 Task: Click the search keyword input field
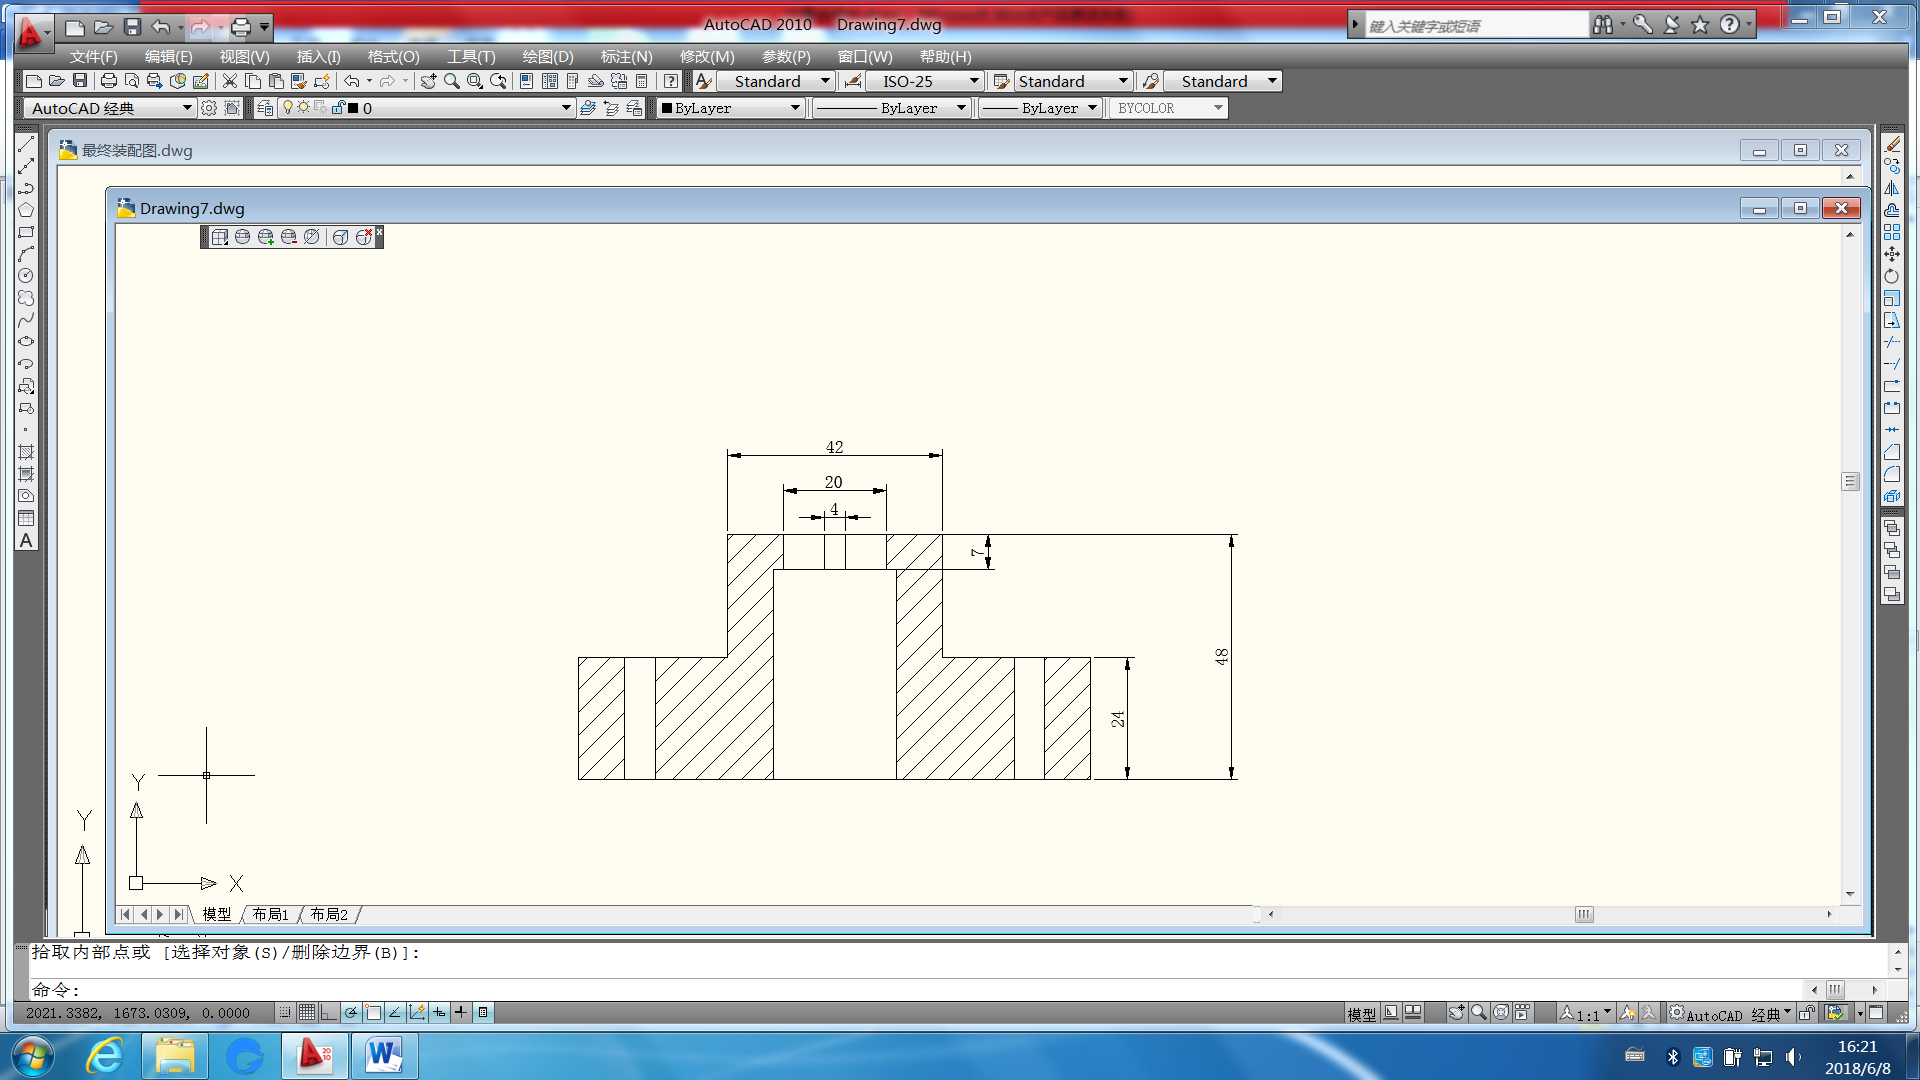1475,26
